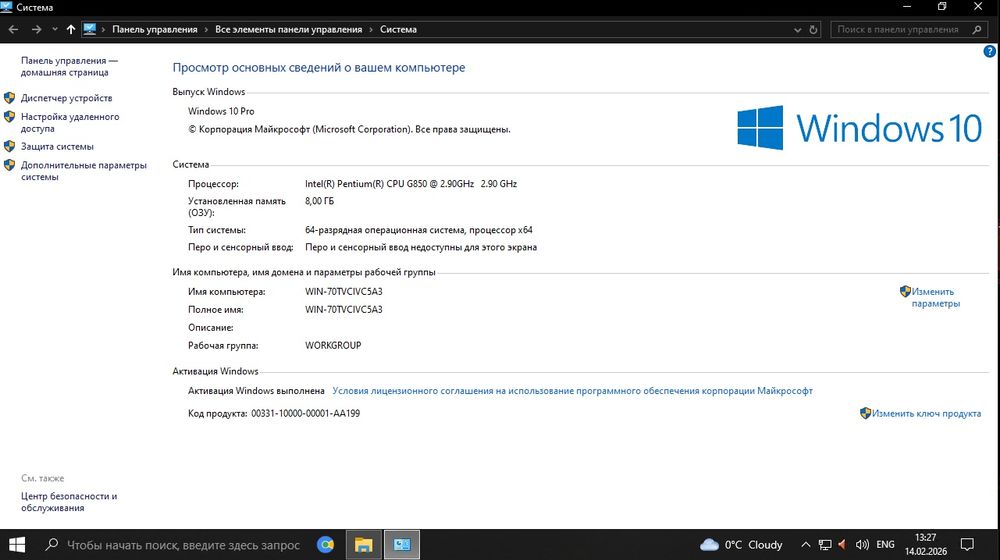
Task: Click shield icon next to 'Изменить ключ продукта'
Action: tap(865, 413)
